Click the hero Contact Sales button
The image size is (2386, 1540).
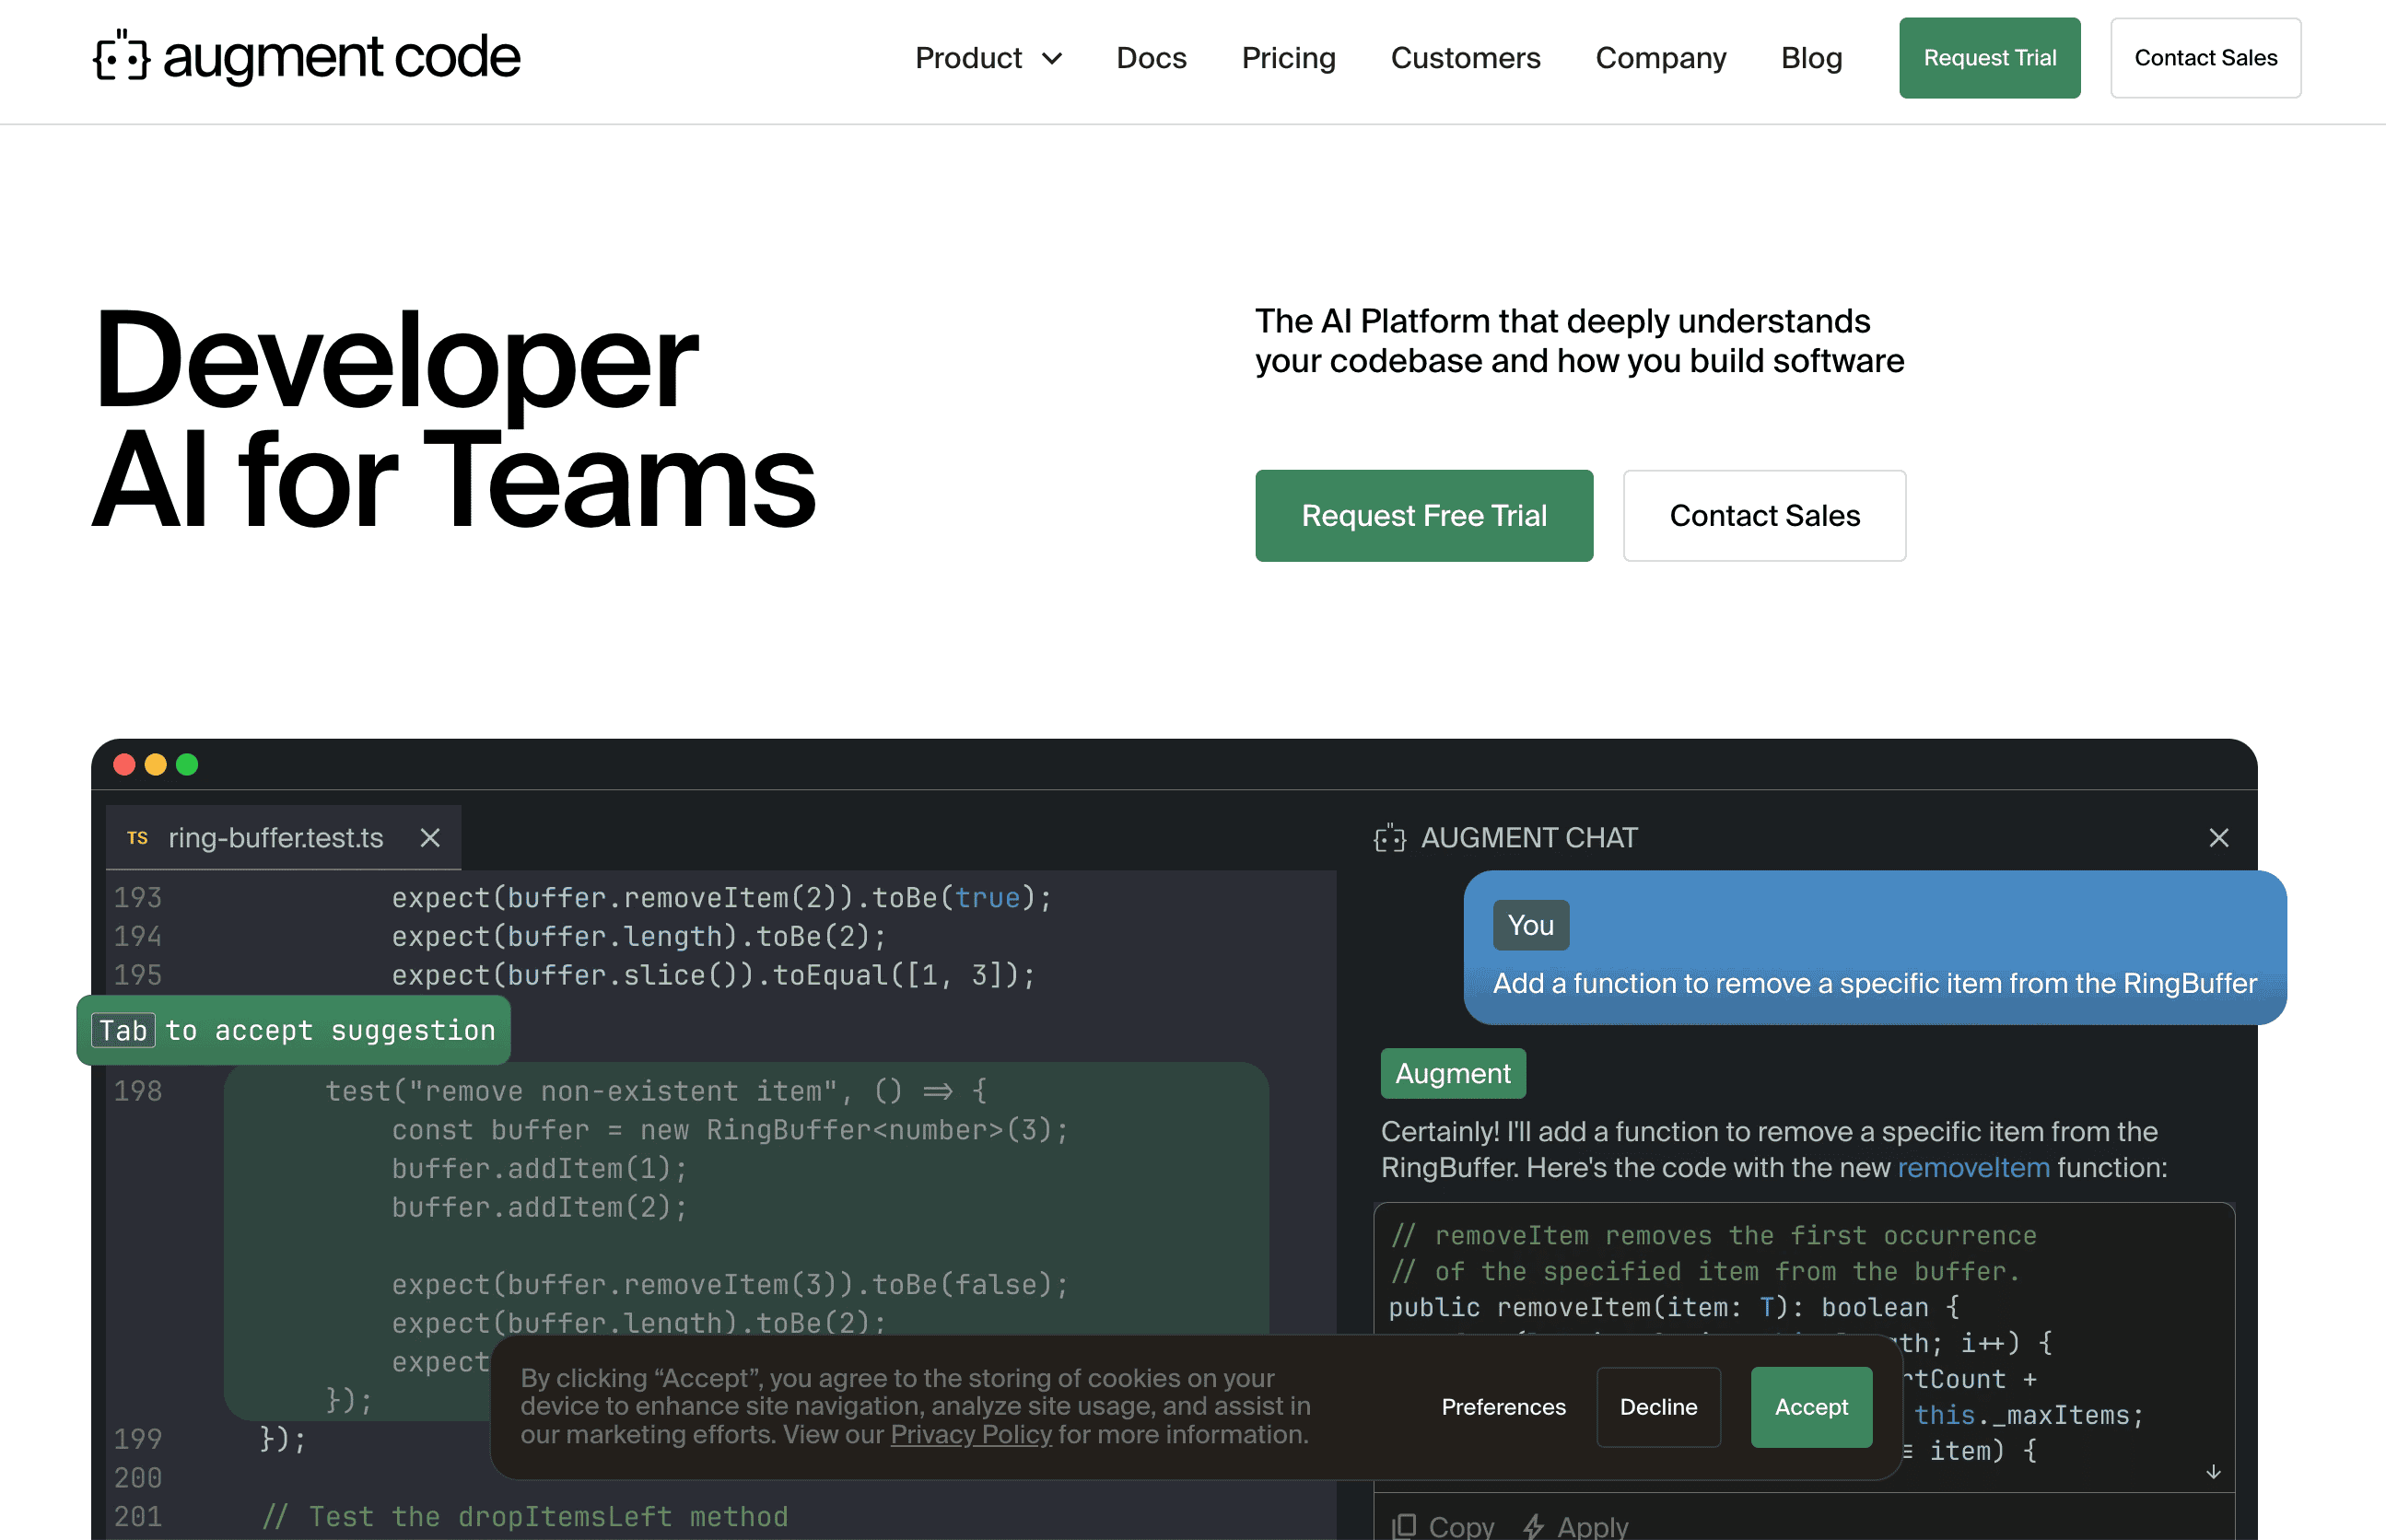click(x=1764, y=515)
